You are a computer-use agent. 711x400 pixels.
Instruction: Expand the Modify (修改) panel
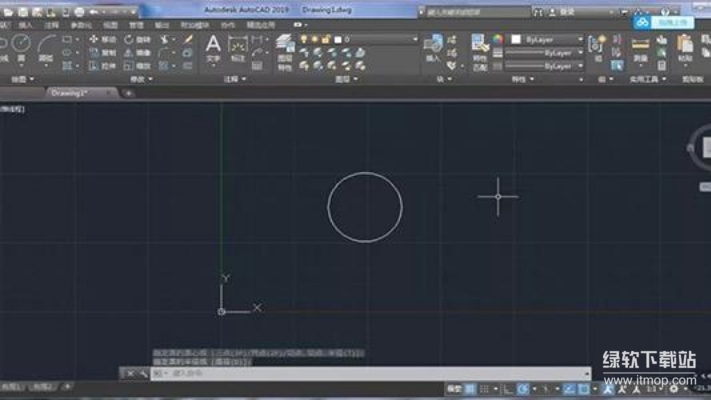(141, 79)
